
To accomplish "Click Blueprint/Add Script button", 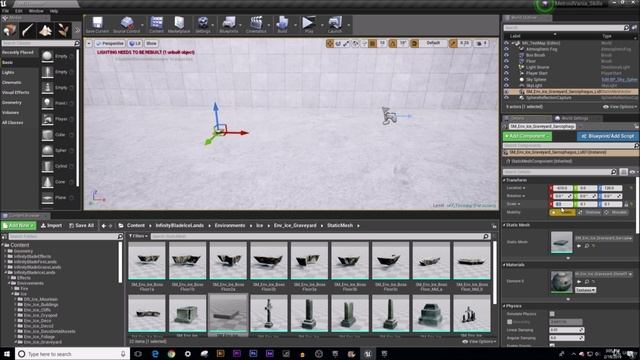I will 608,136.
